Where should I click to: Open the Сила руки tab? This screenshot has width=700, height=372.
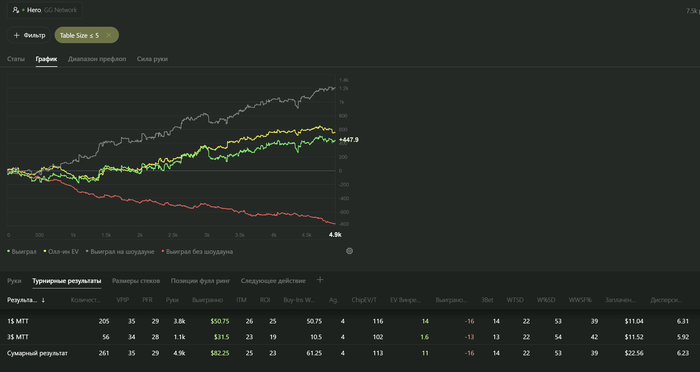point(152,59)
